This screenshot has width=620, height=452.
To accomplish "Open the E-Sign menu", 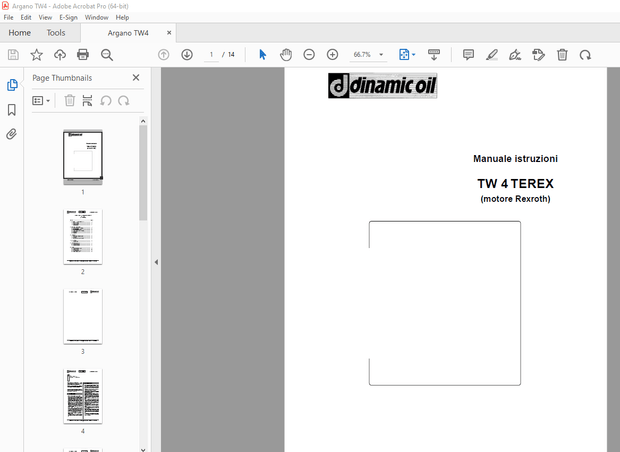I will pos(68,17).
